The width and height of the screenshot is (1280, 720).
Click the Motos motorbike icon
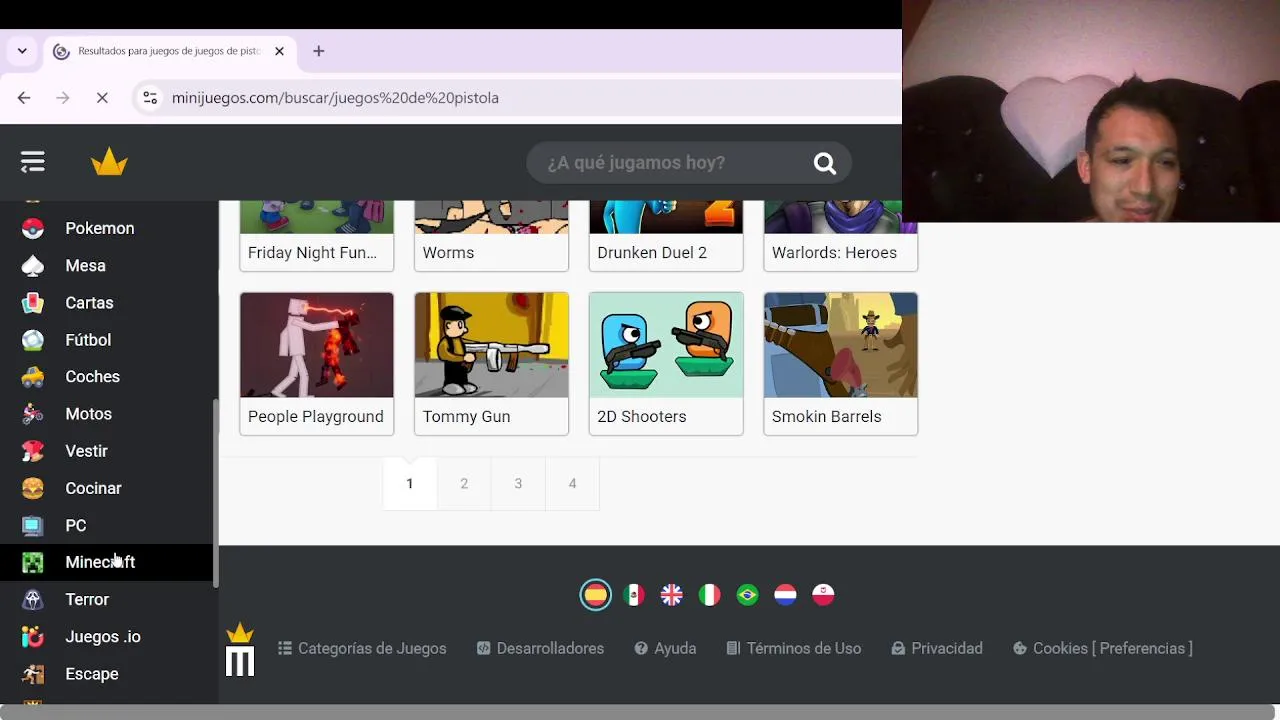coord(33,414)
